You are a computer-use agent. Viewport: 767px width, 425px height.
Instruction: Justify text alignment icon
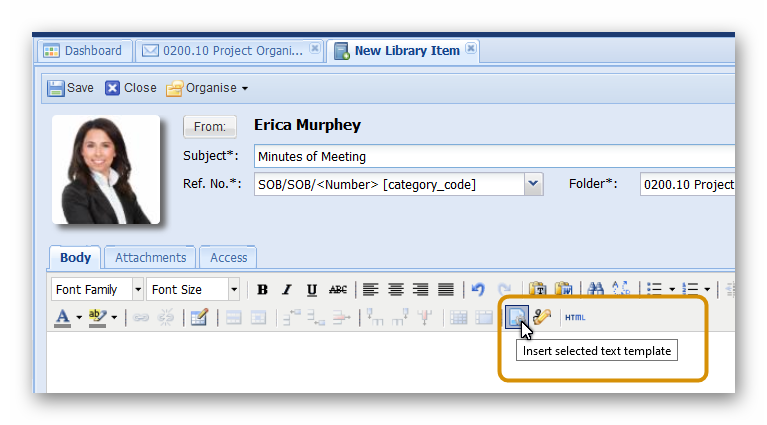446,290
